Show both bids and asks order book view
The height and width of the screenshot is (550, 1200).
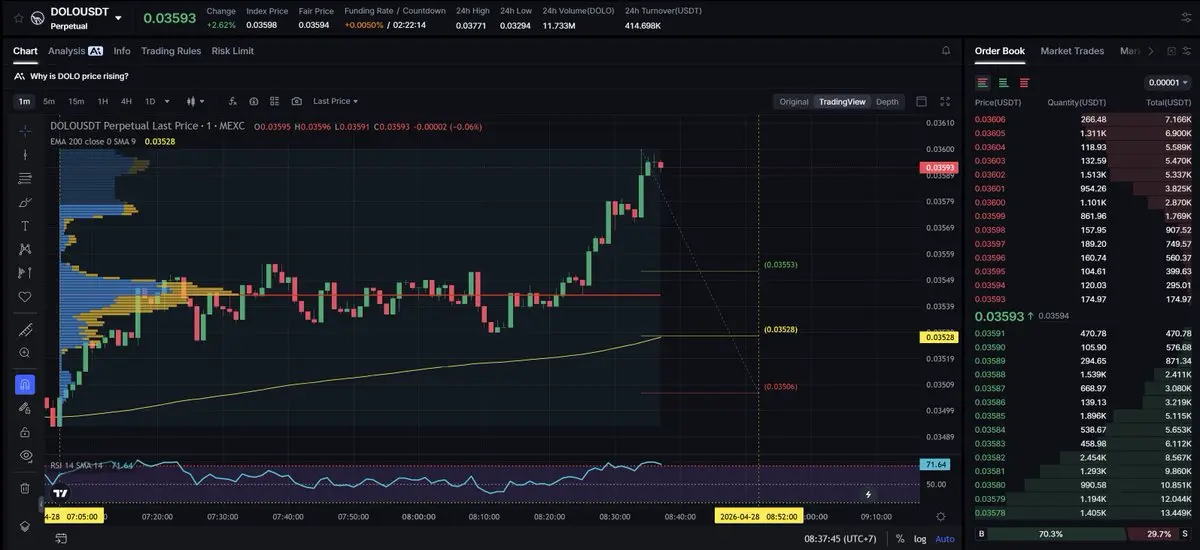(x=983, y=83)
